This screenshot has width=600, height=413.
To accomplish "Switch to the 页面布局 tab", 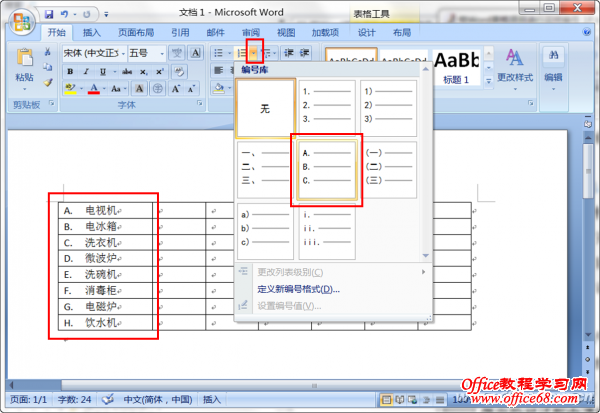I will (x=136, y=33).
